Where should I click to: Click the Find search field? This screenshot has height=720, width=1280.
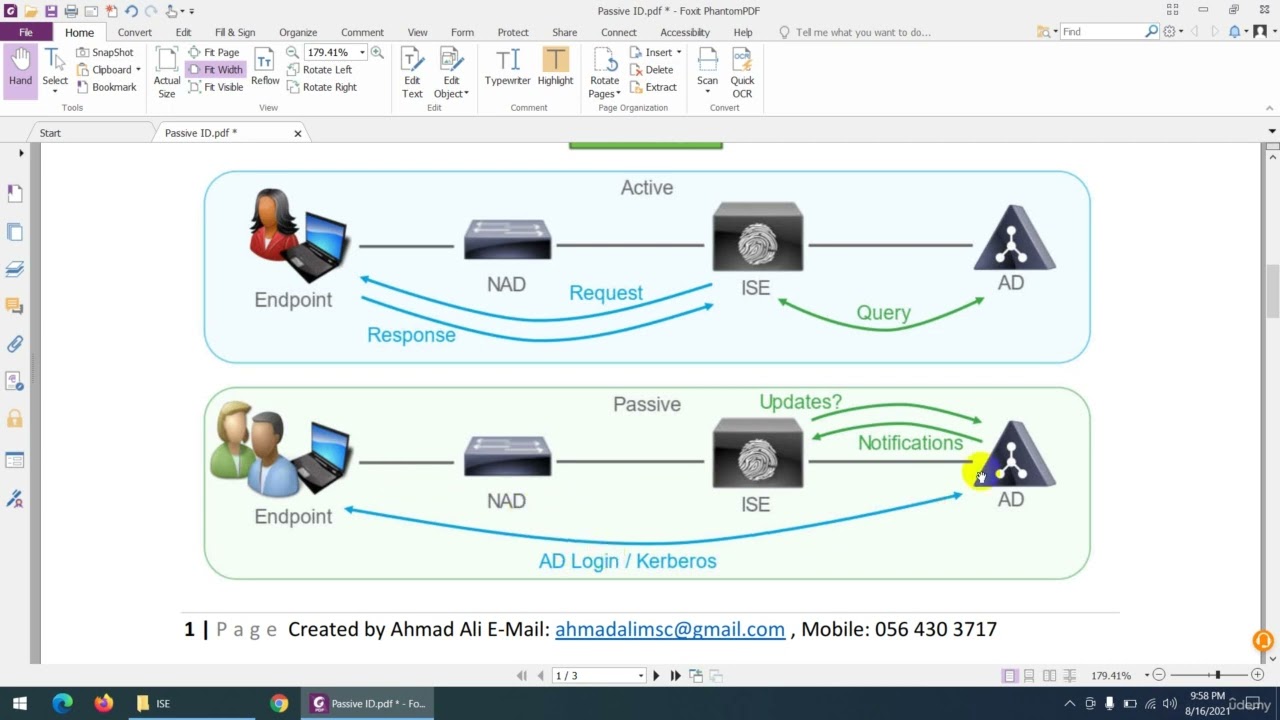[x=1101, y=32]
